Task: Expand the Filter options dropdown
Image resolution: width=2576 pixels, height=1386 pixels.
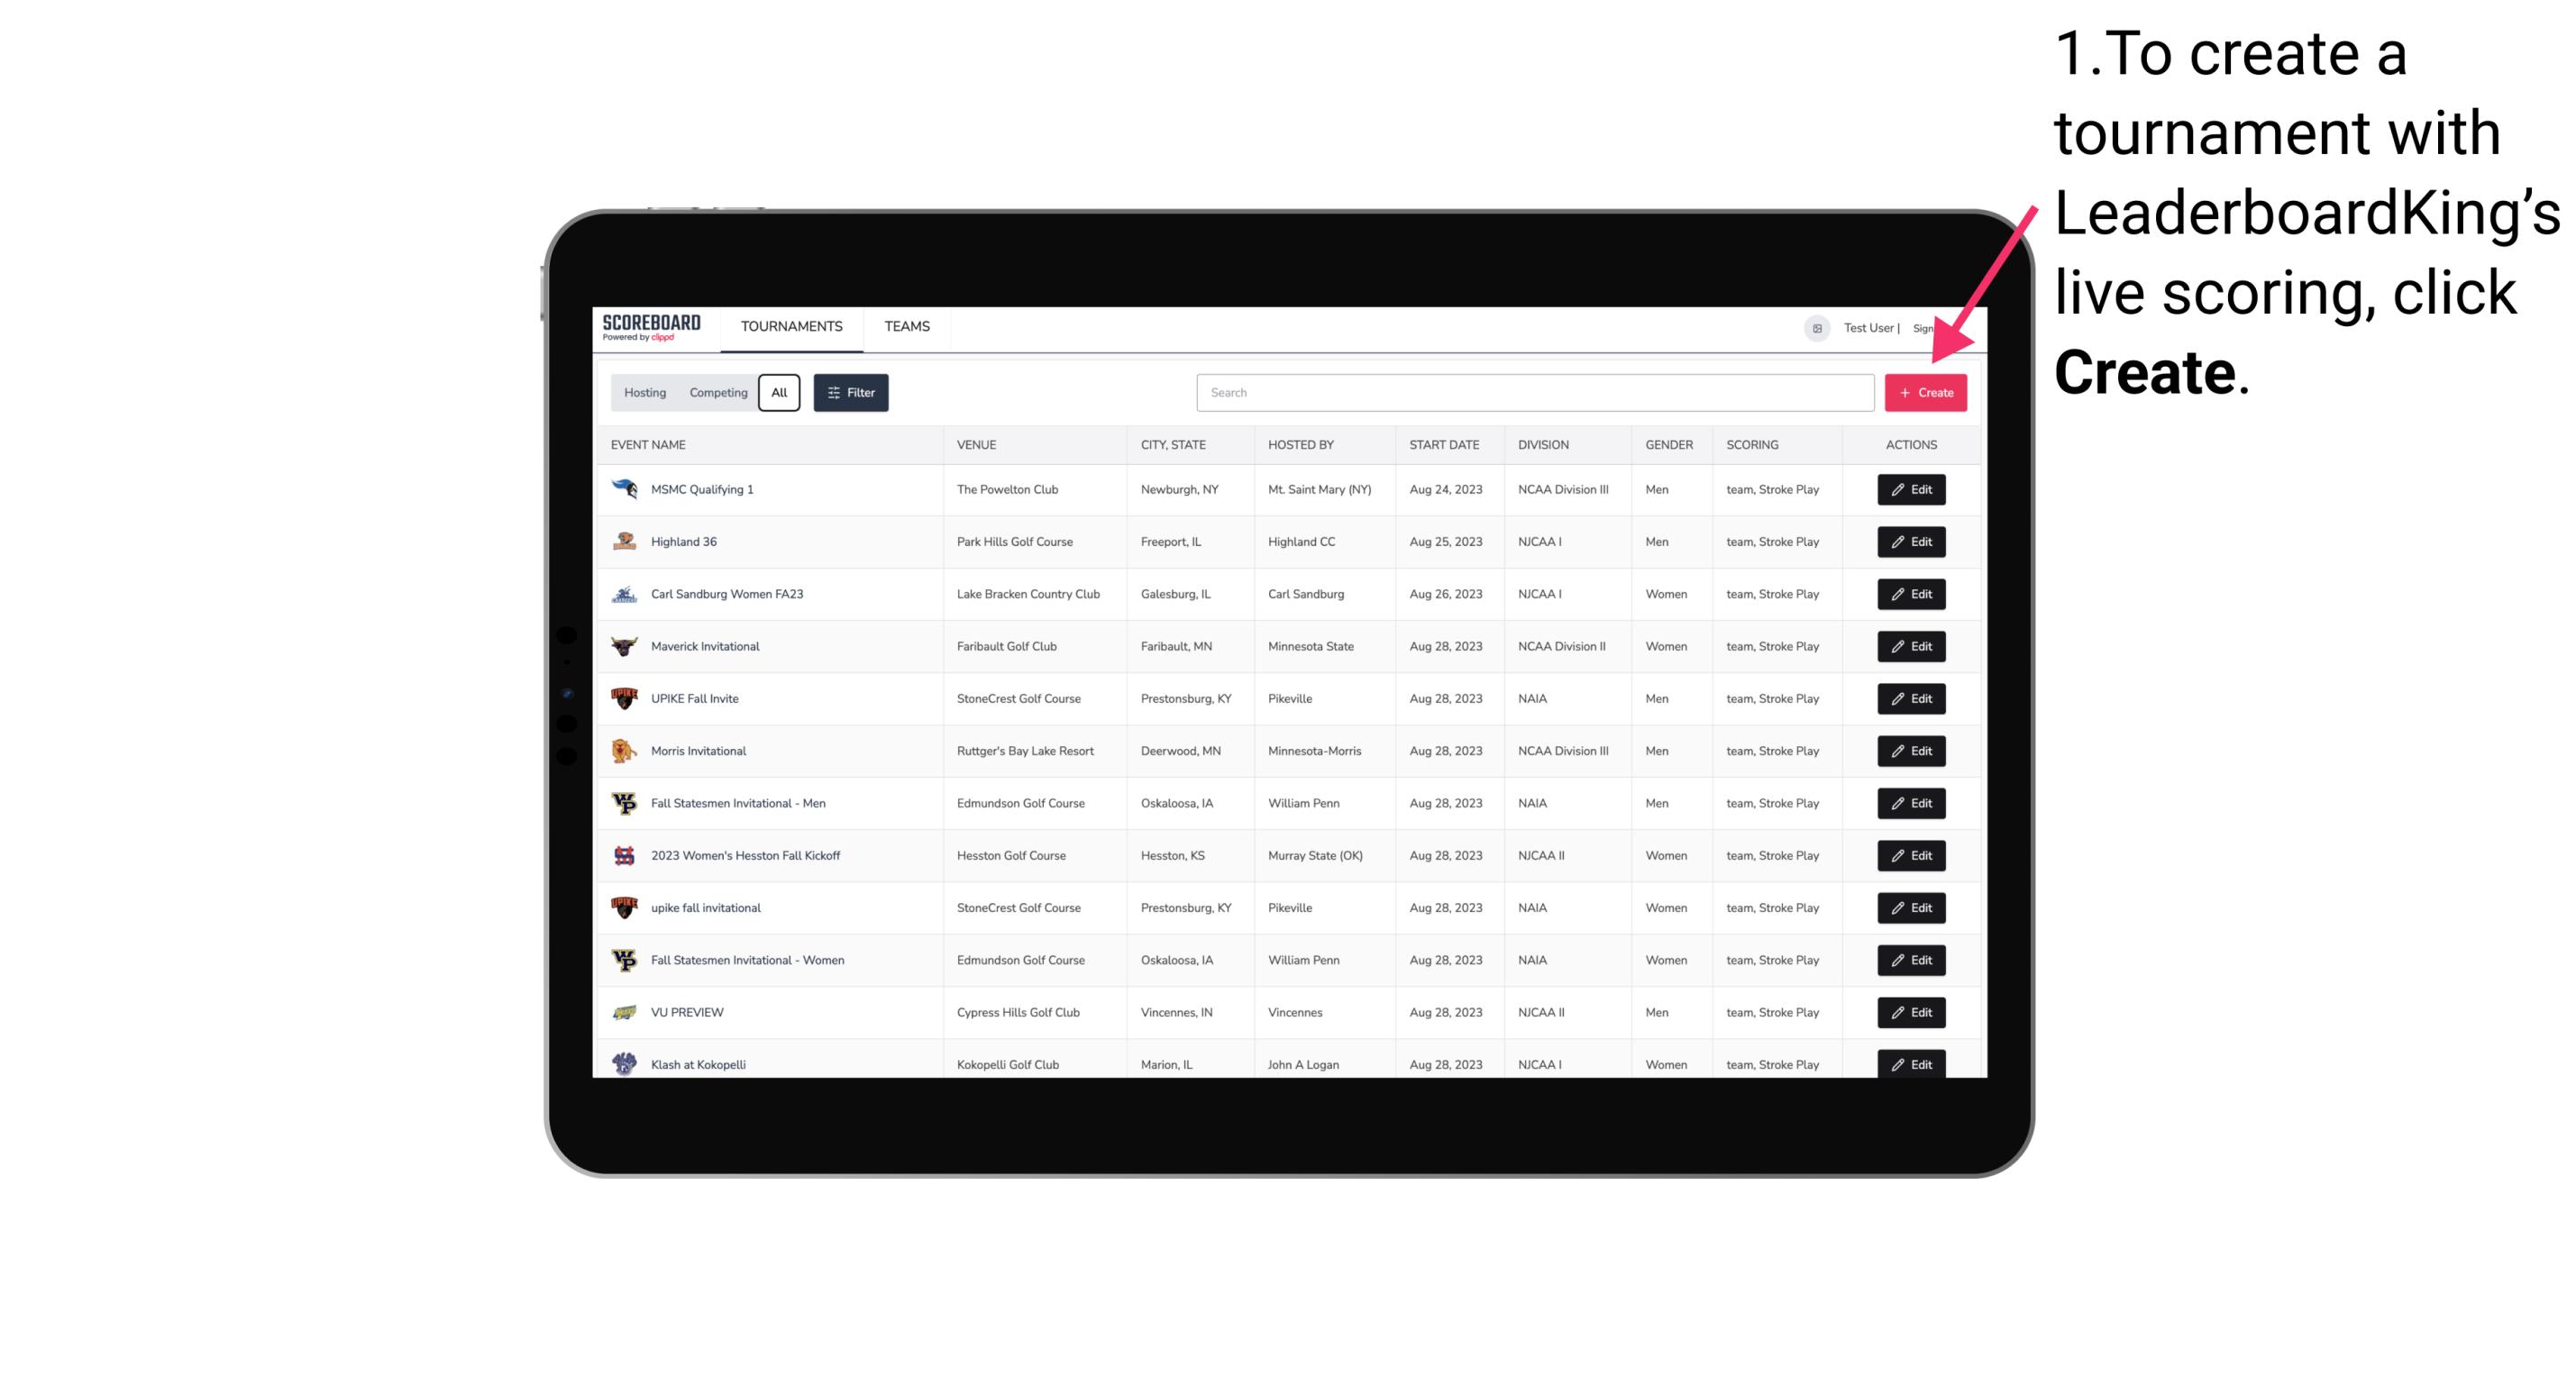Action: (850, 393)
